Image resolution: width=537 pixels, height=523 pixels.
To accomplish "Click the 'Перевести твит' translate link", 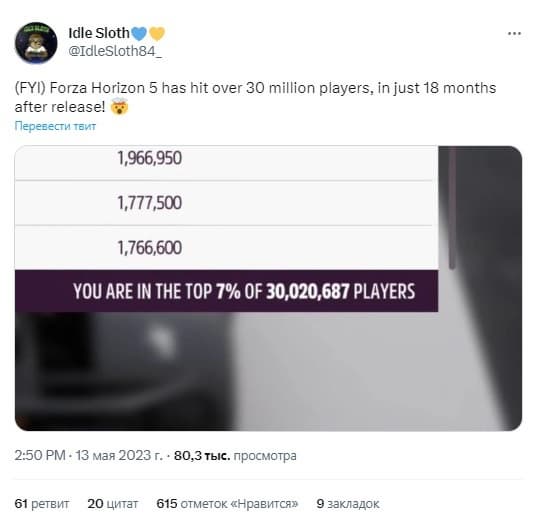I will click(55, 126).
